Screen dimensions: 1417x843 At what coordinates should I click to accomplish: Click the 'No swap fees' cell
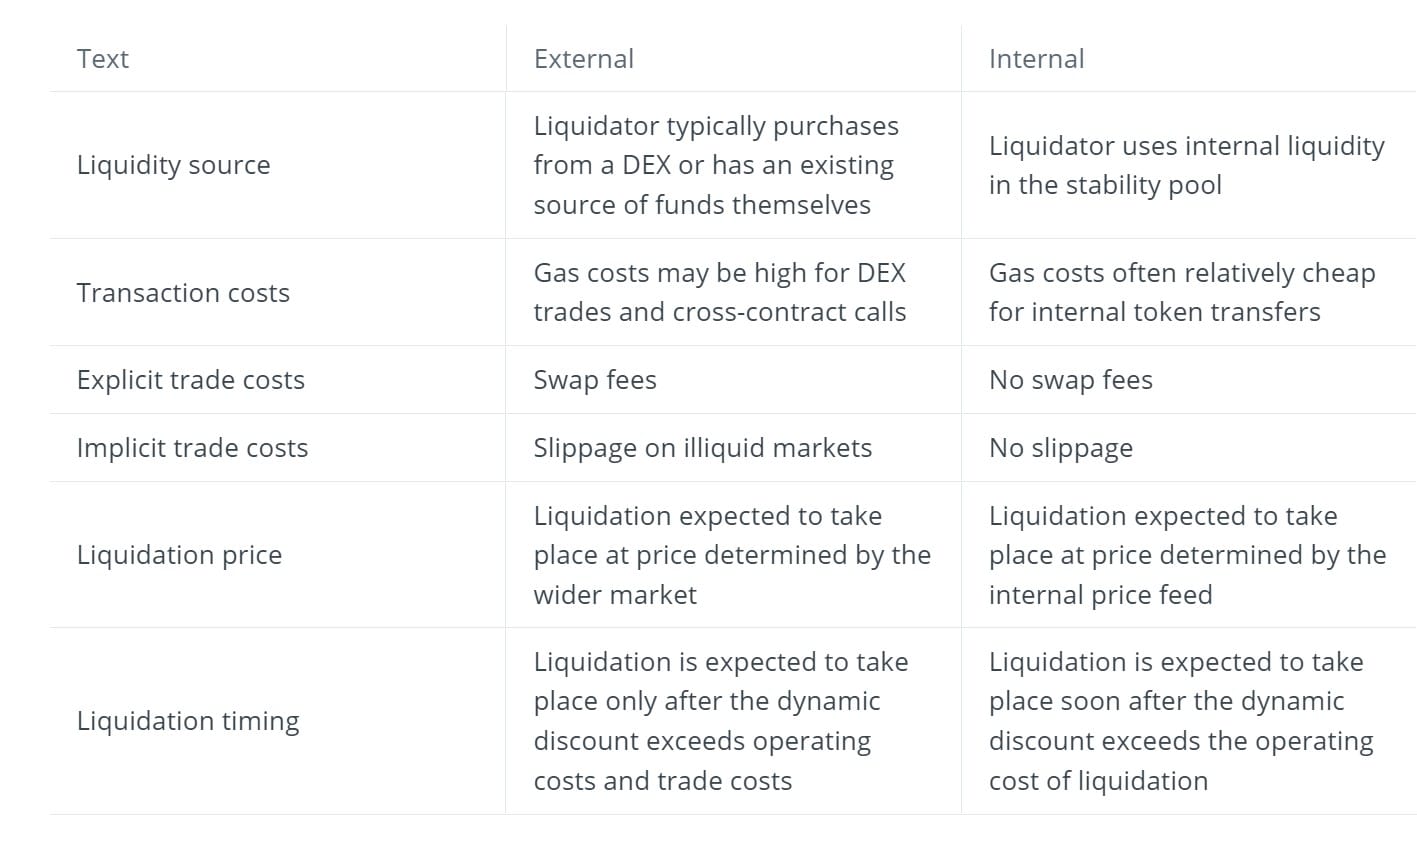[x=1070, y=380]
